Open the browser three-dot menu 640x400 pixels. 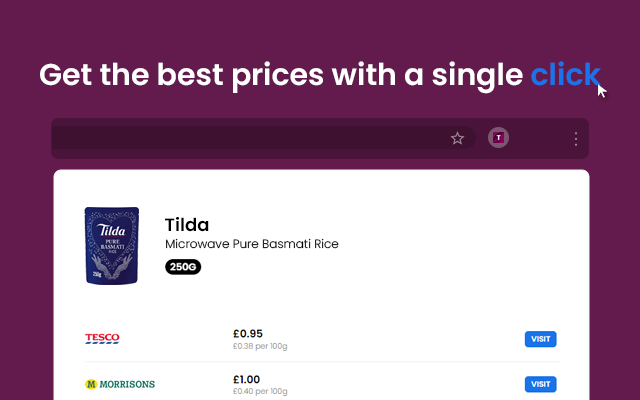pyautogui.click(x=576, y=139)
